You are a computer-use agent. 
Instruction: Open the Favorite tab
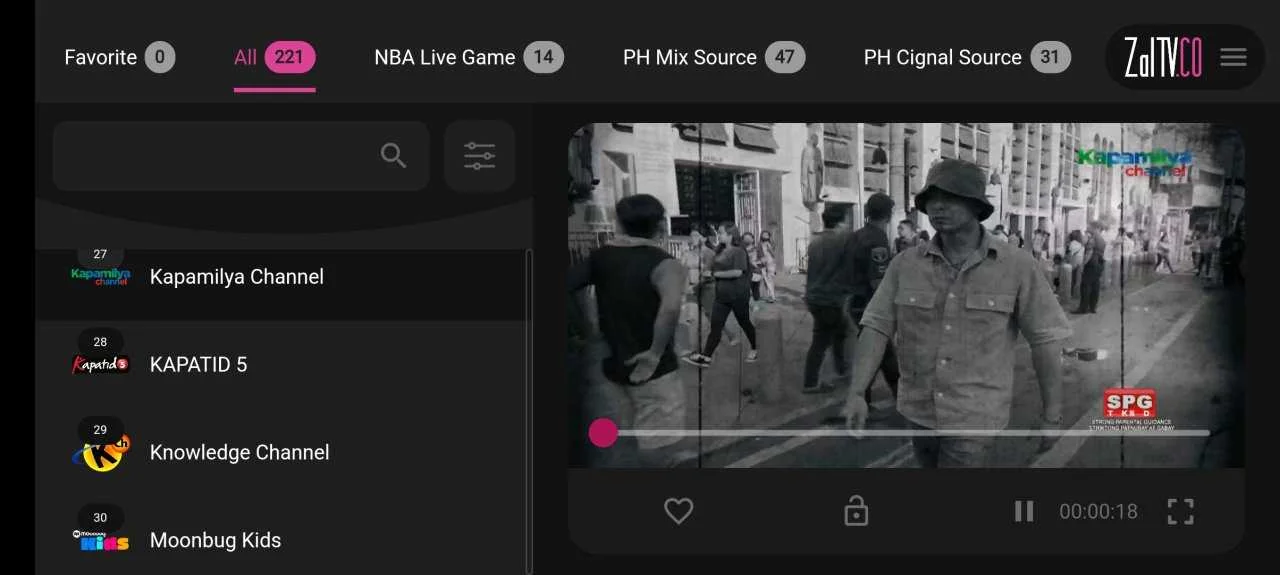(119, 57)
